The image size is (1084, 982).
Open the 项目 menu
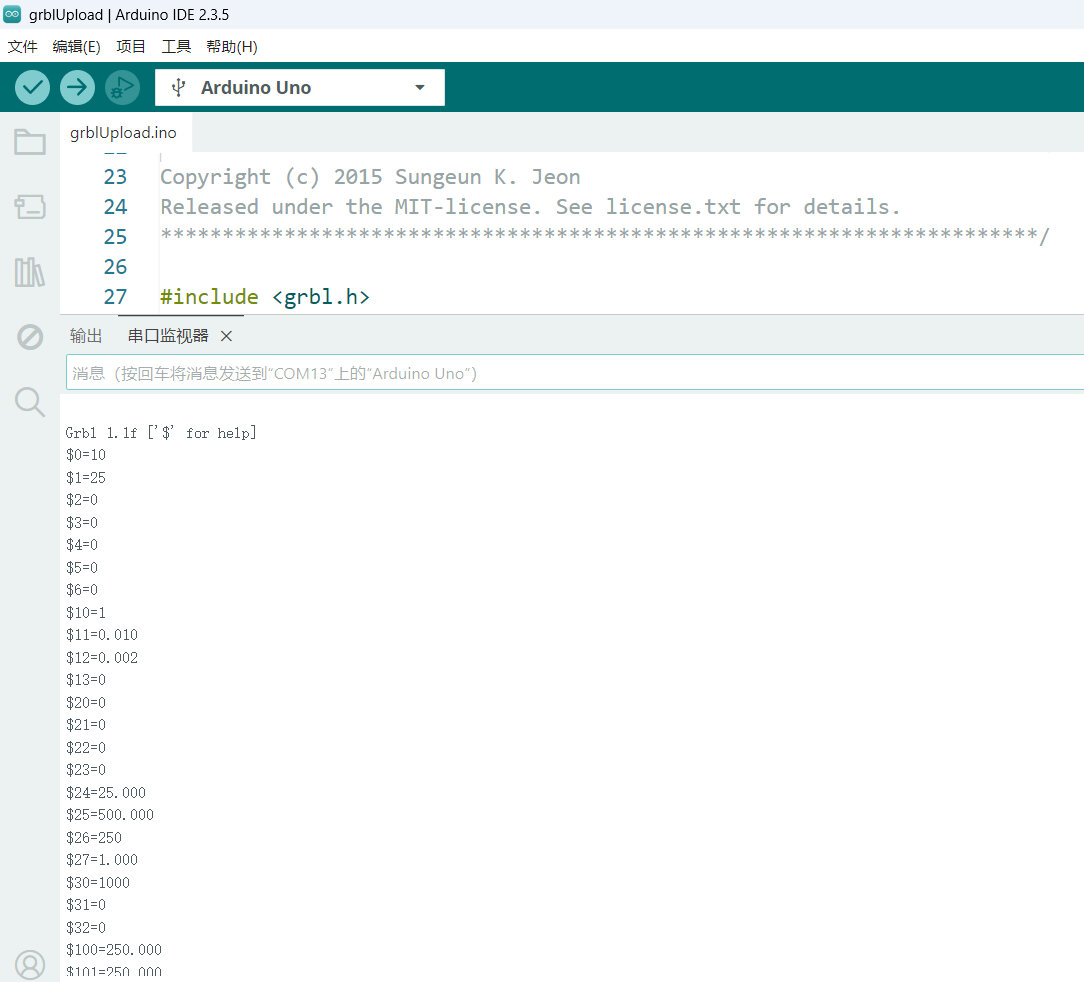[131, 46]
